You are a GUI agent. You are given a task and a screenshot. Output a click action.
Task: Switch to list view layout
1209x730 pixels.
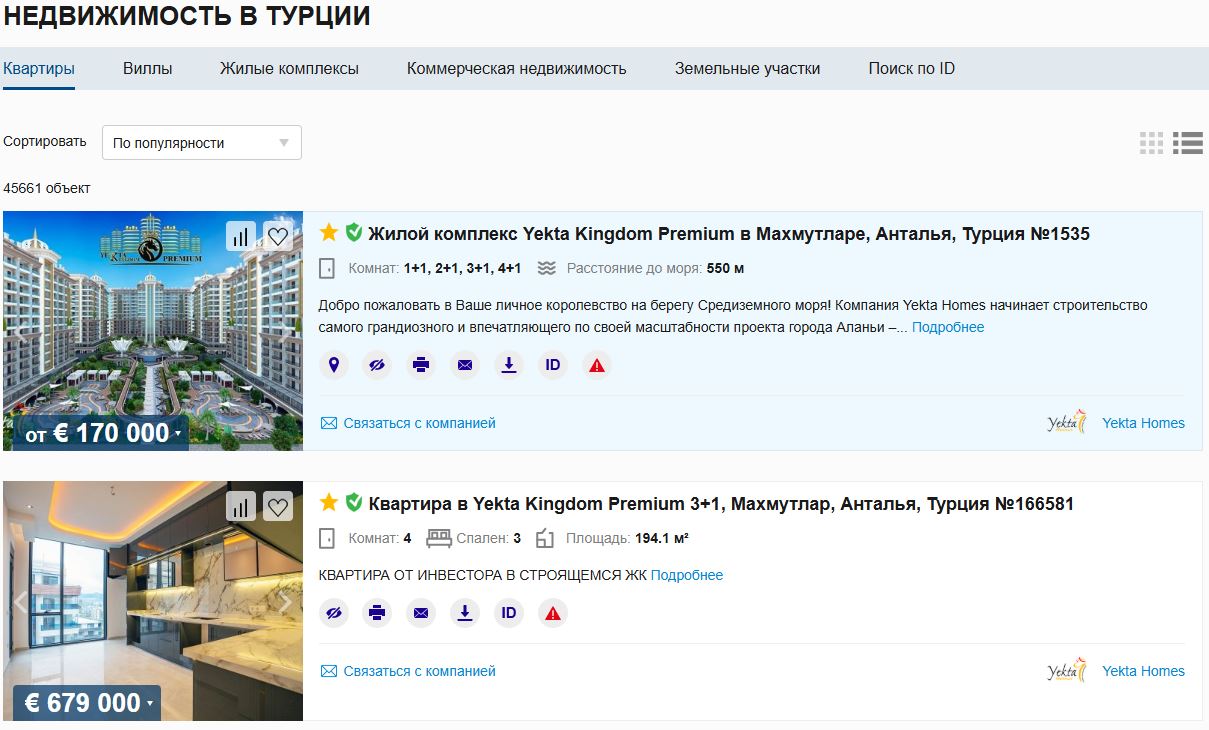click(1188, 143)
